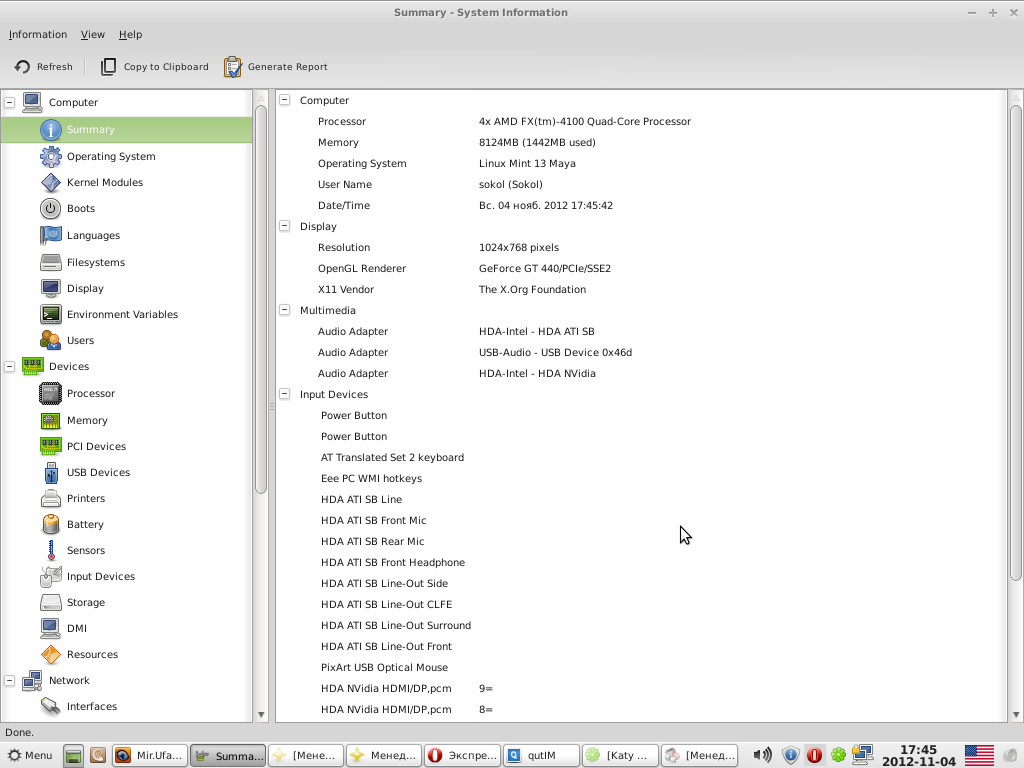Screen dimensions: 1024x768
Task: Select the Boots power icon
Action: pos(50,209)
